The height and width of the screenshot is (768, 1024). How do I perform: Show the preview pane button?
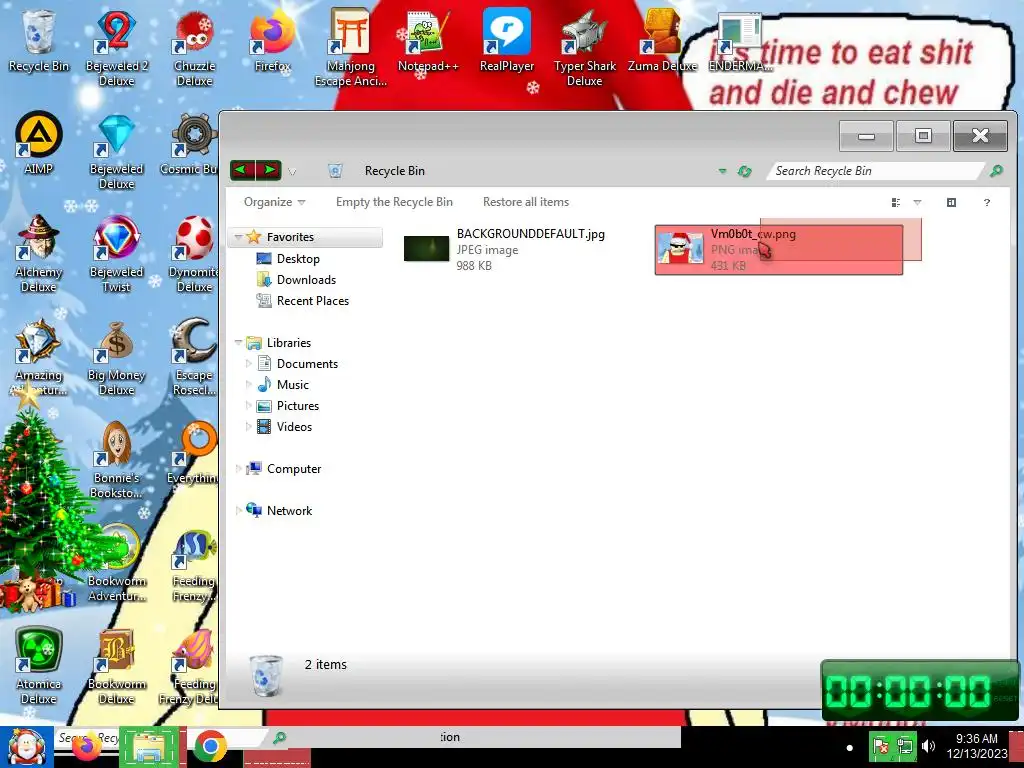[952, 202]
